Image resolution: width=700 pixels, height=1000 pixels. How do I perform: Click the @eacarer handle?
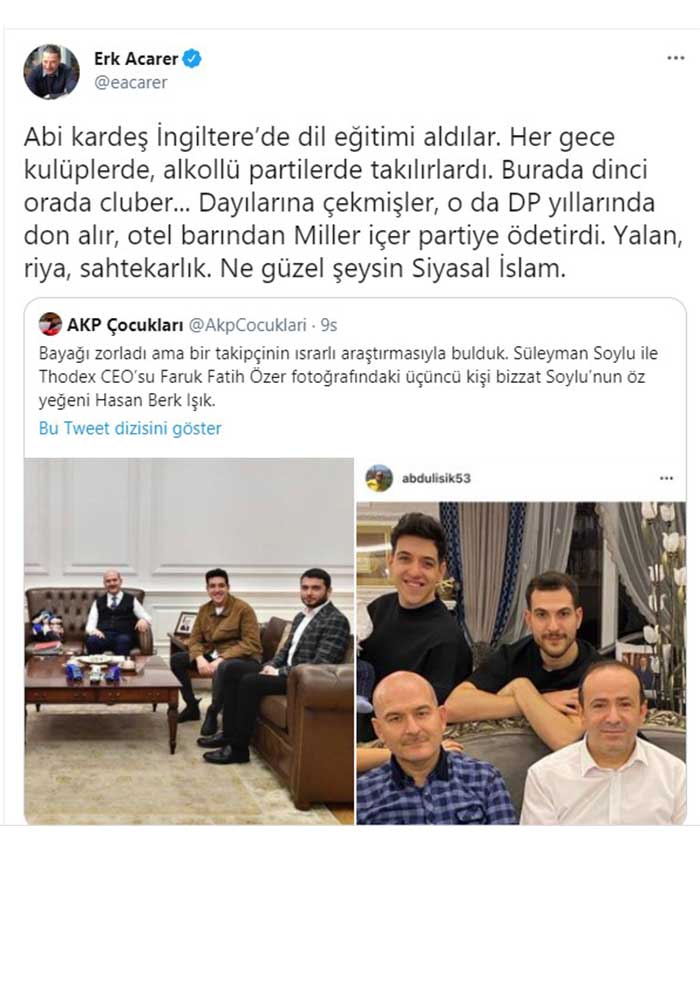tap(131, 82)
